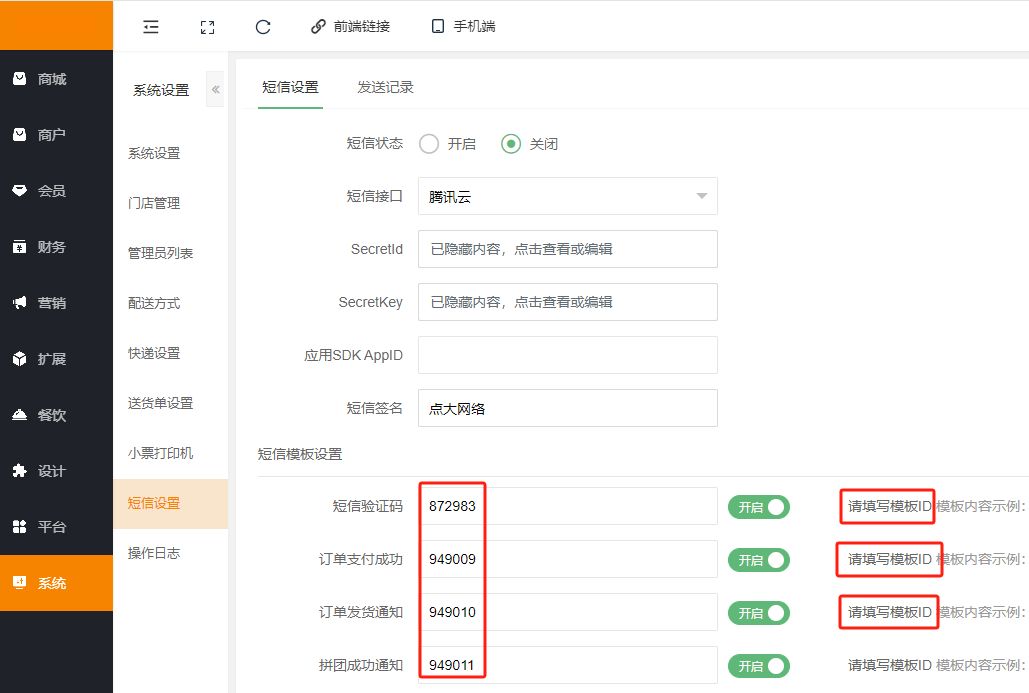Image resolution: width=1029 pixels, height=693 pixels.
Task: Open the 前端链接 link
Action: 349,27
